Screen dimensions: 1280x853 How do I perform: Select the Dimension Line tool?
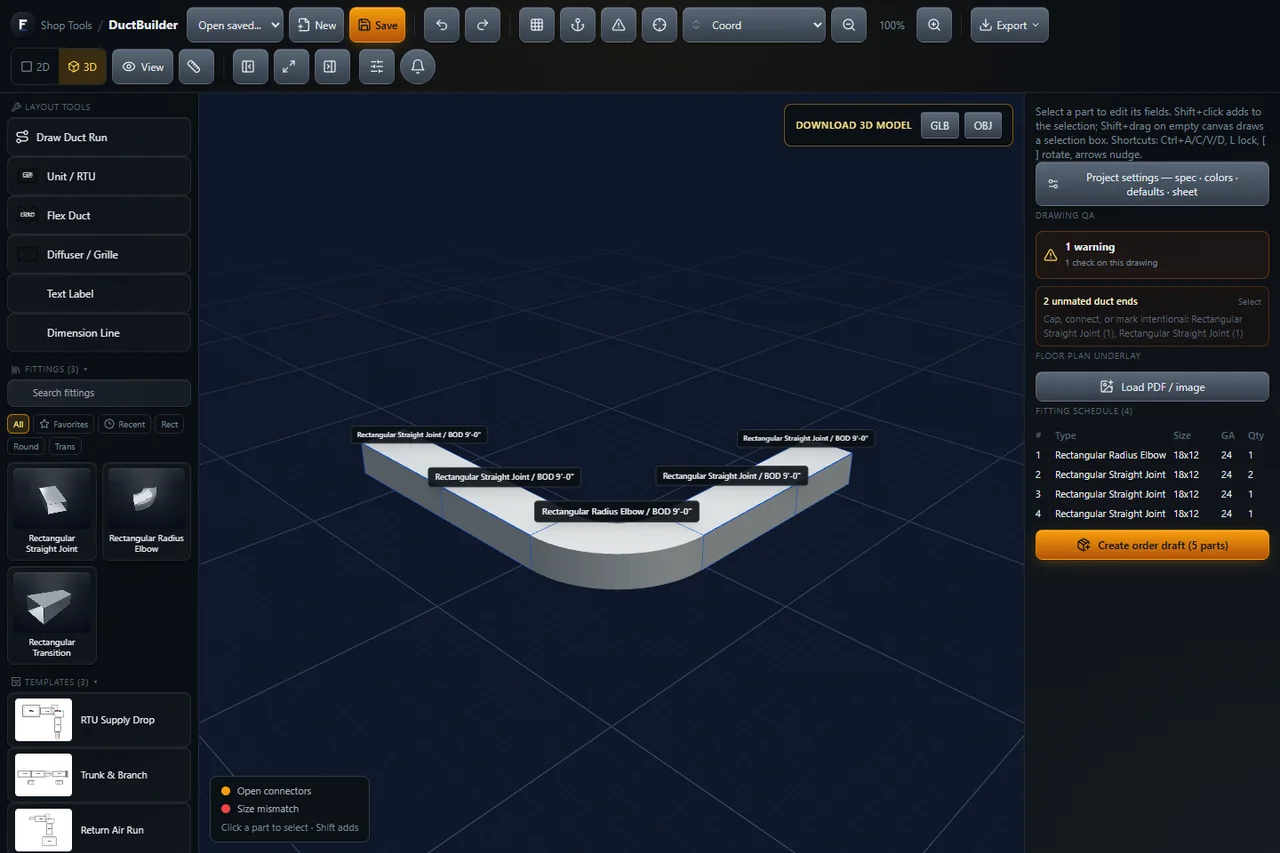(99, 332)
